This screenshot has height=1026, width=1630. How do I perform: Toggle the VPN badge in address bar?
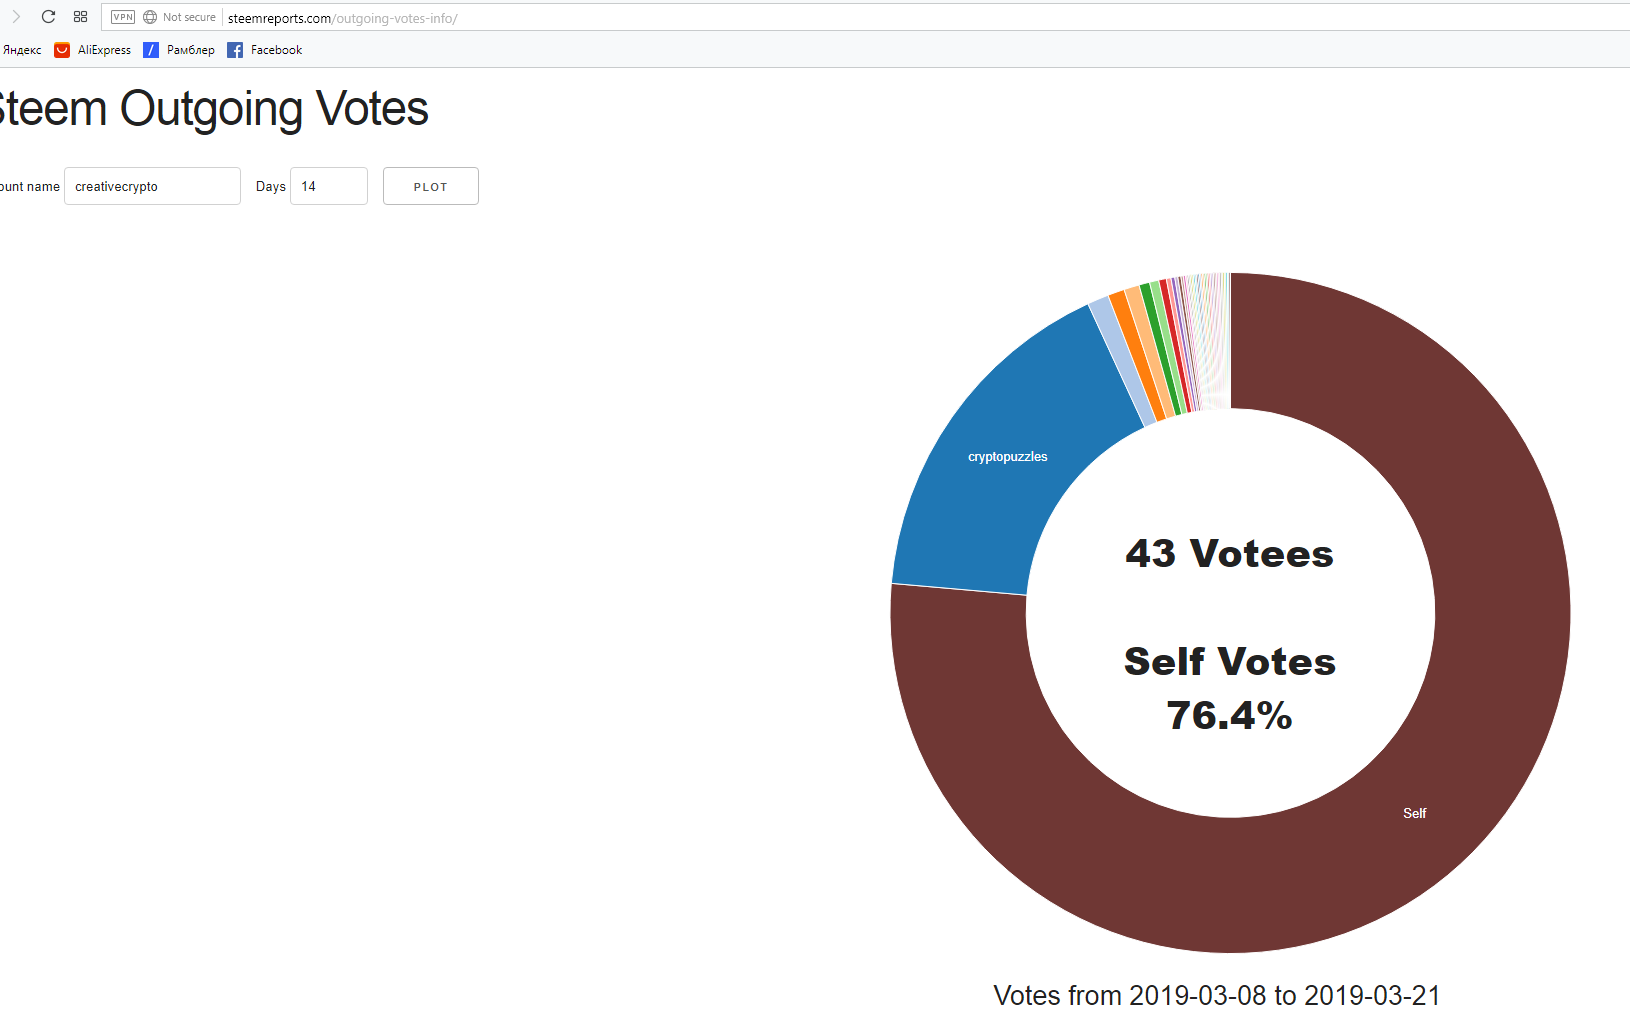coord(123,17)
